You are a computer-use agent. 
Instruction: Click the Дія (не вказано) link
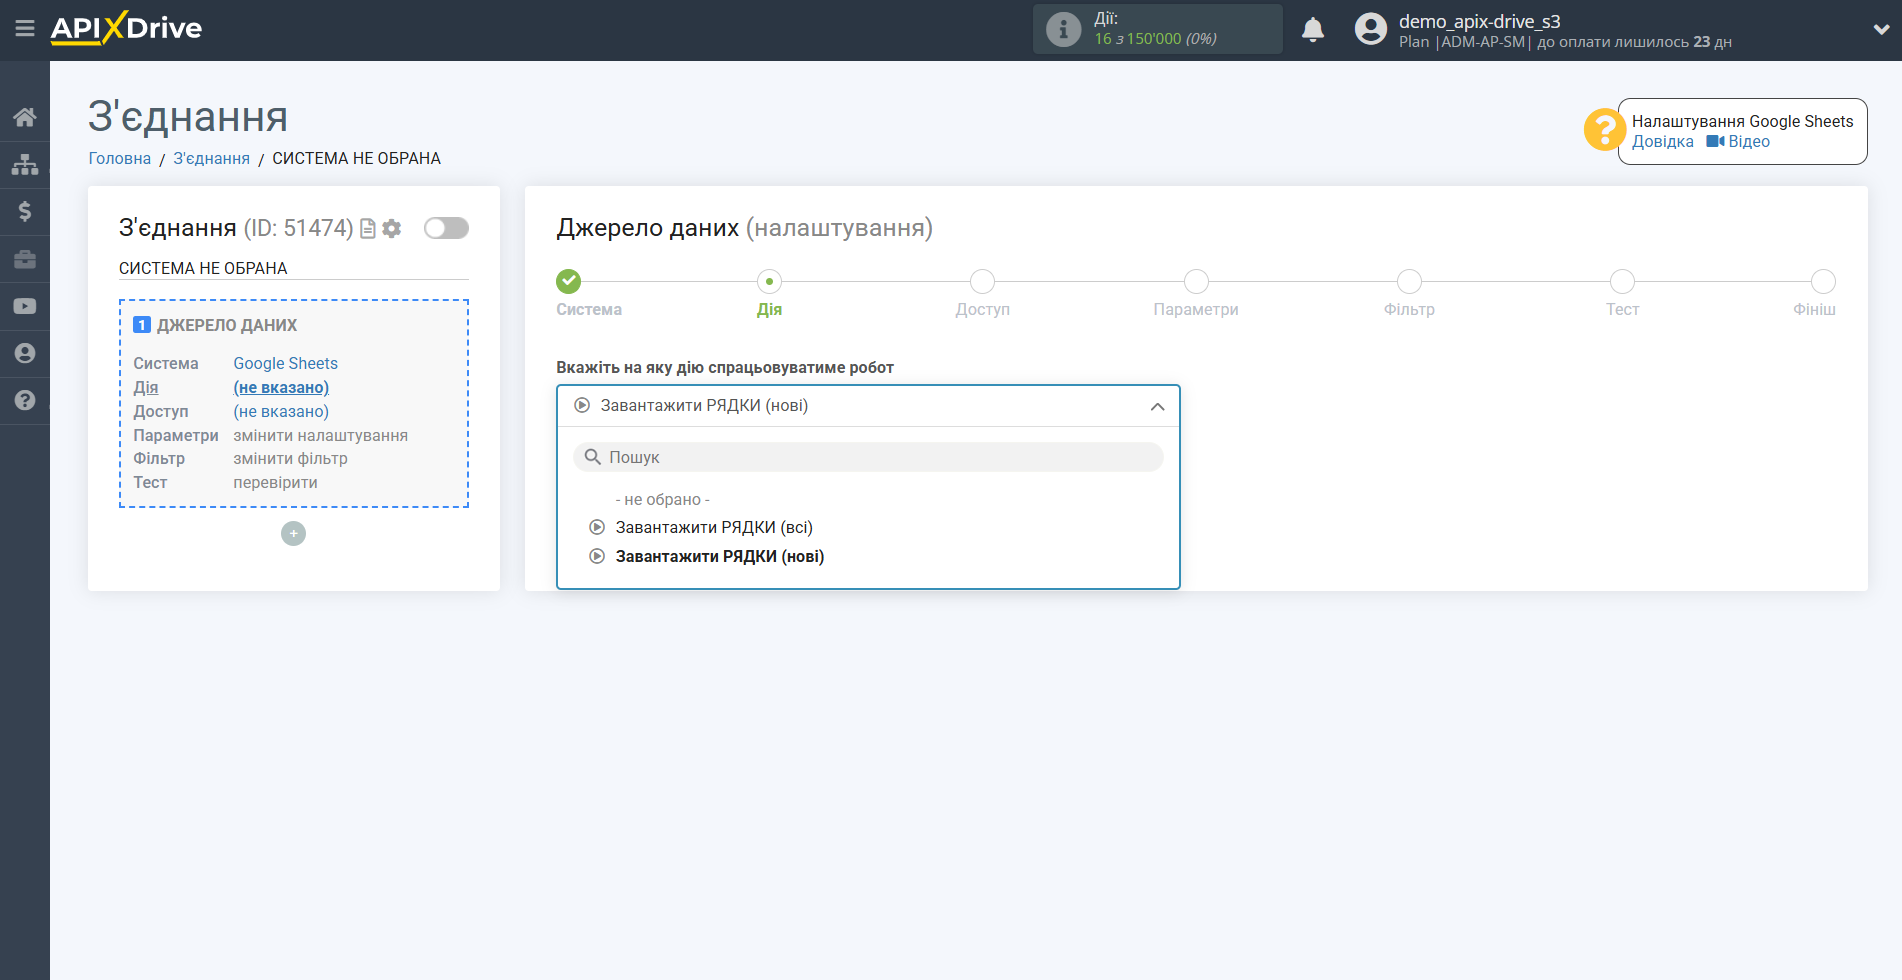[x=281, y=387]
